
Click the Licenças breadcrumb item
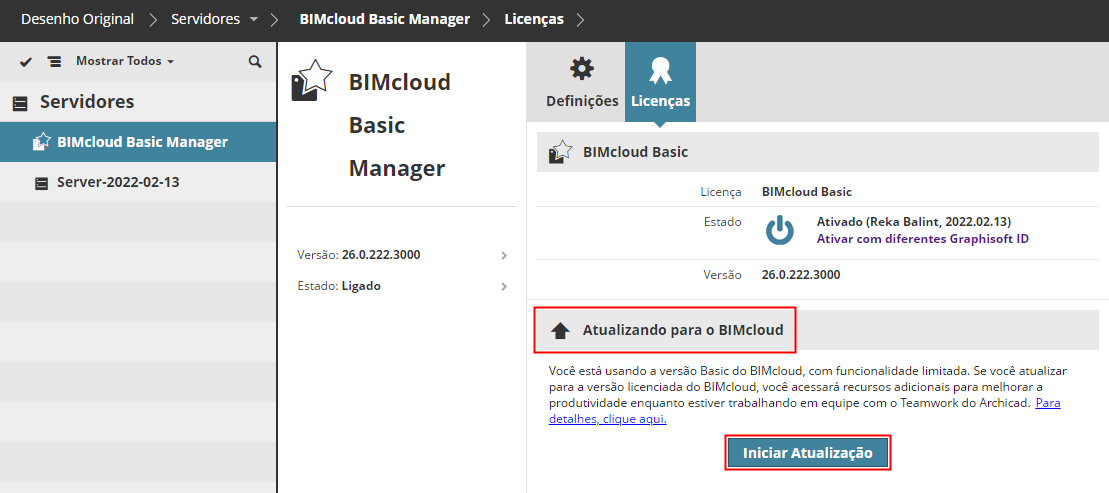pos(534,20)
